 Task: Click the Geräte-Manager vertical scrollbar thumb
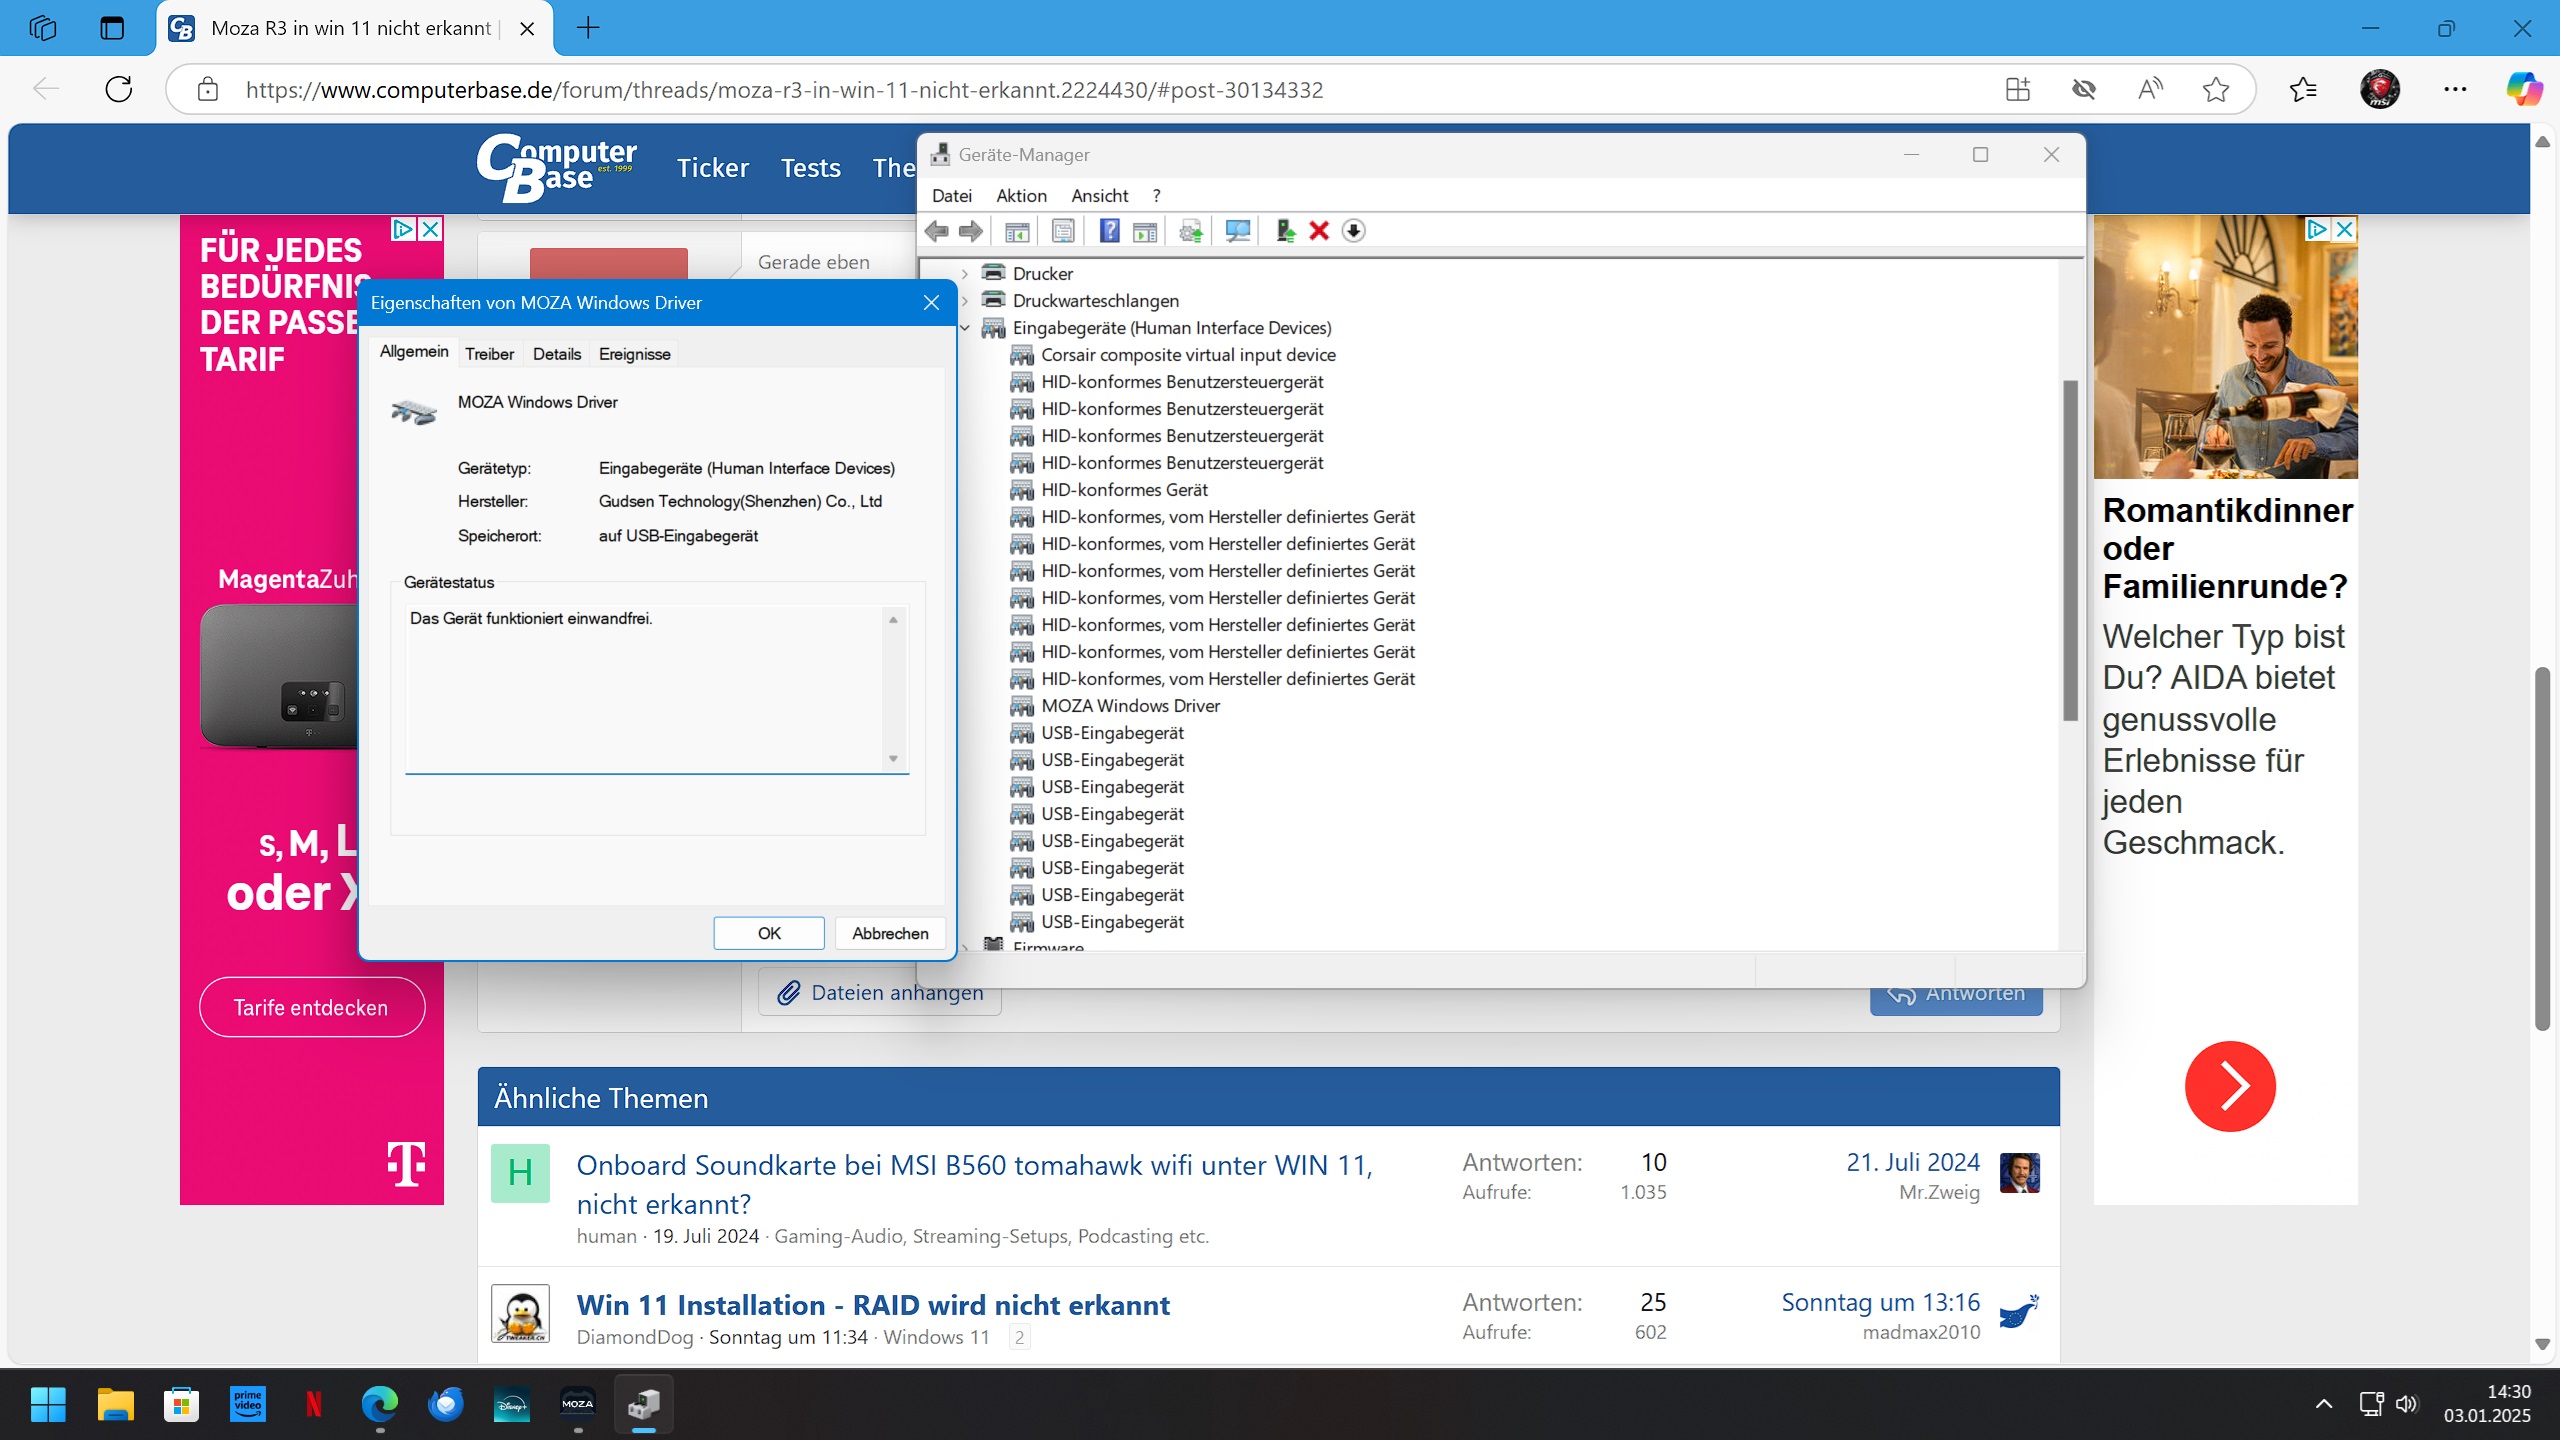tap(2070, 550)
